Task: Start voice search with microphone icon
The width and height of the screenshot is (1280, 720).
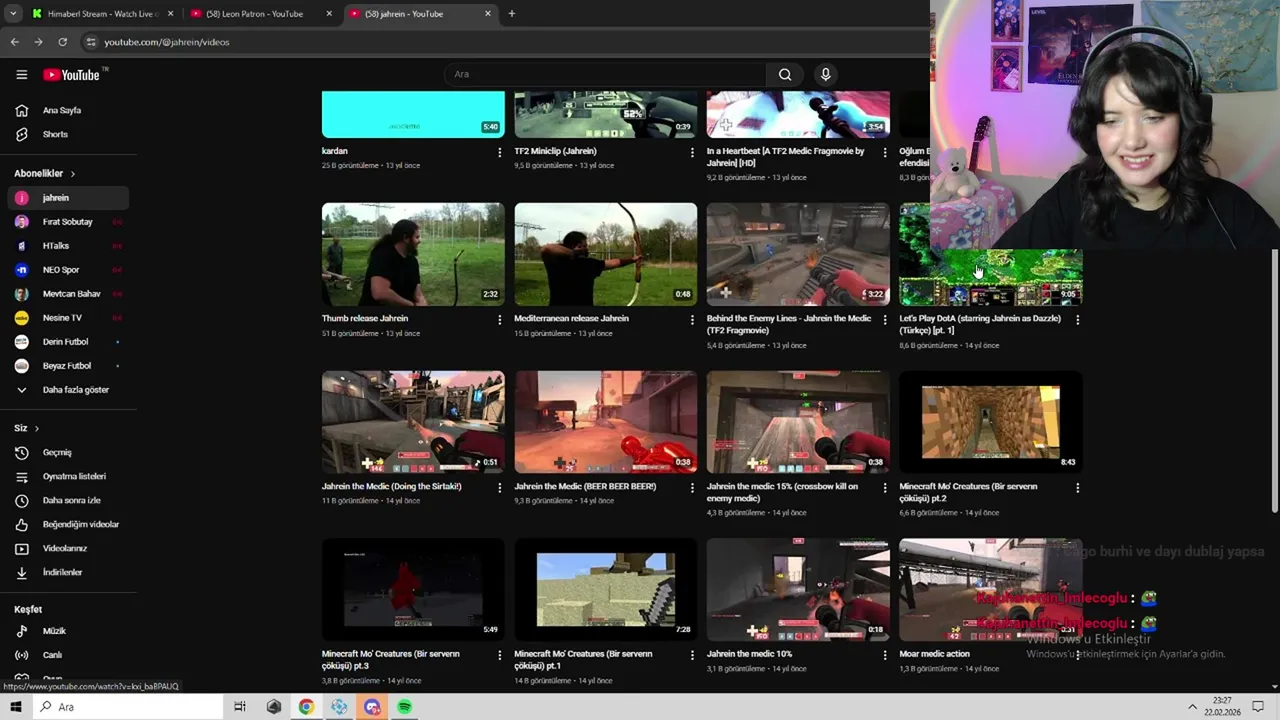Action: tap(825, 74)
